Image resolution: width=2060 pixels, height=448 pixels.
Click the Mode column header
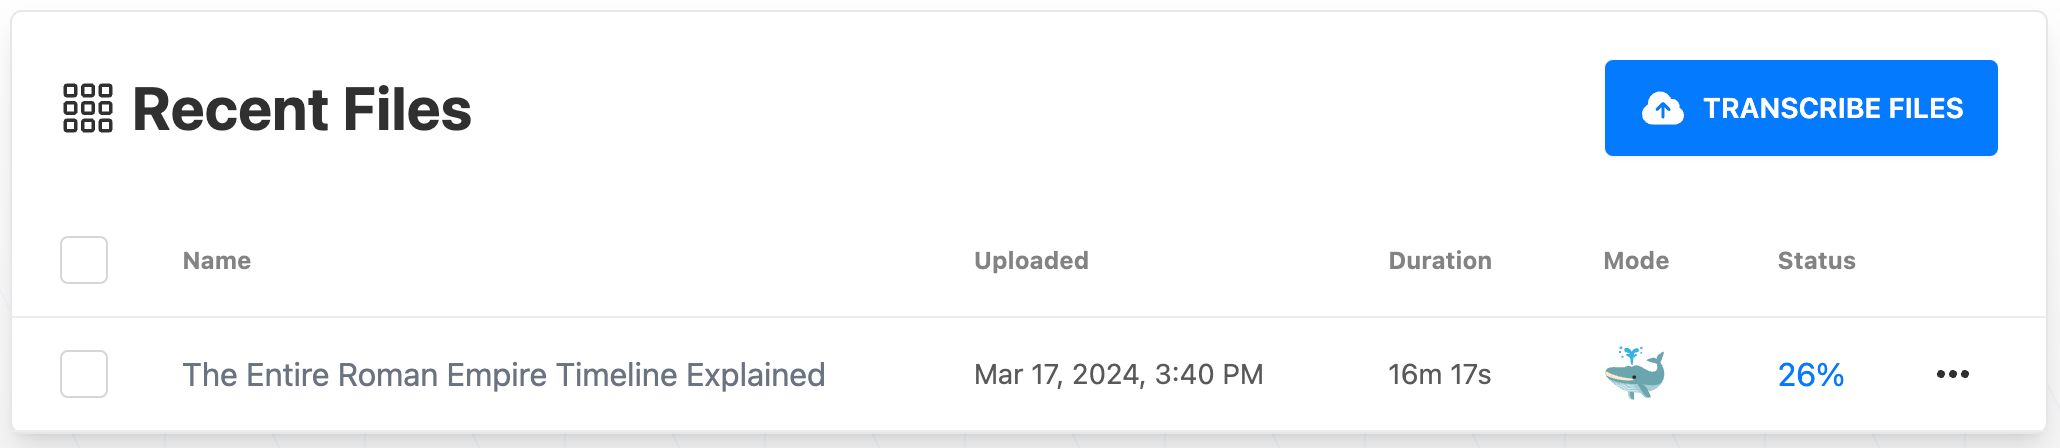coord(1636,261)
